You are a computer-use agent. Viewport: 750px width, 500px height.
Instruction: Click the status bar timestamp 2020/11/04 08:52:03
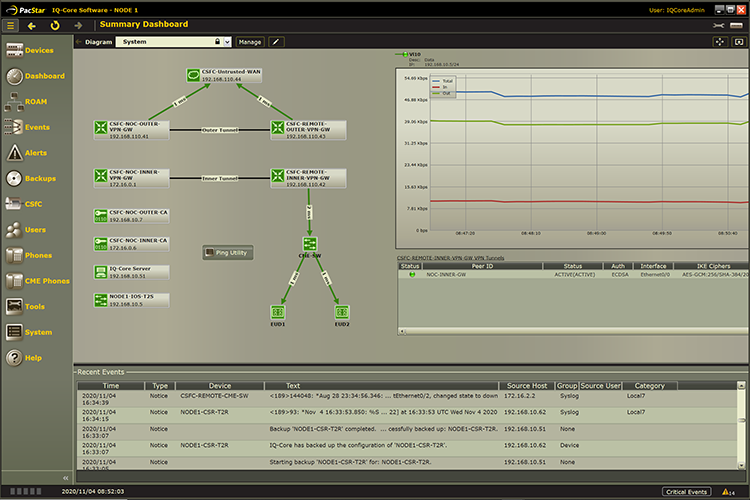[x=93, y=491]
